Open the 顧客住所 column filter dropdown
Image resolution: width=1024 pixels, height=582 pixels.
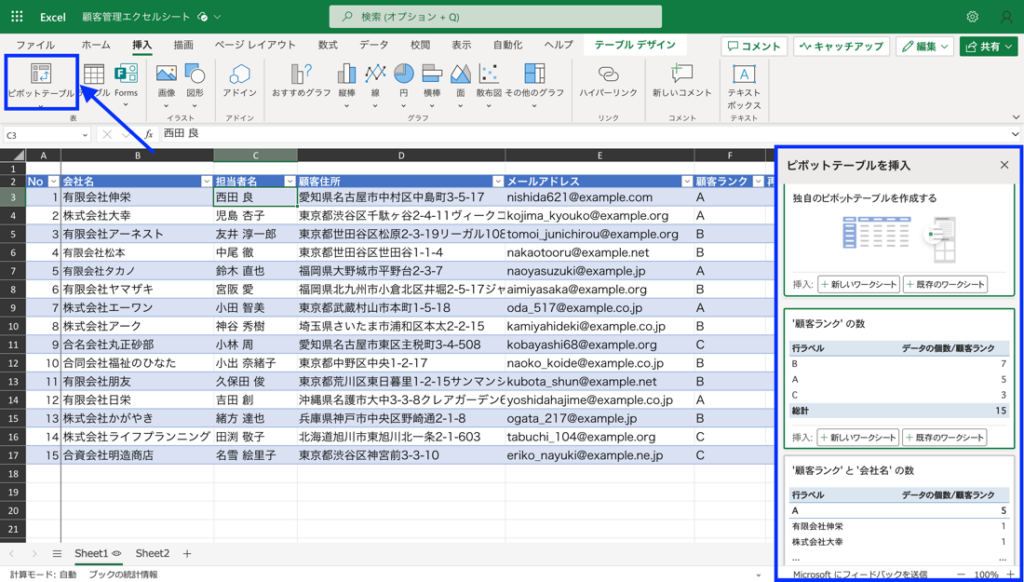(498, 182)
